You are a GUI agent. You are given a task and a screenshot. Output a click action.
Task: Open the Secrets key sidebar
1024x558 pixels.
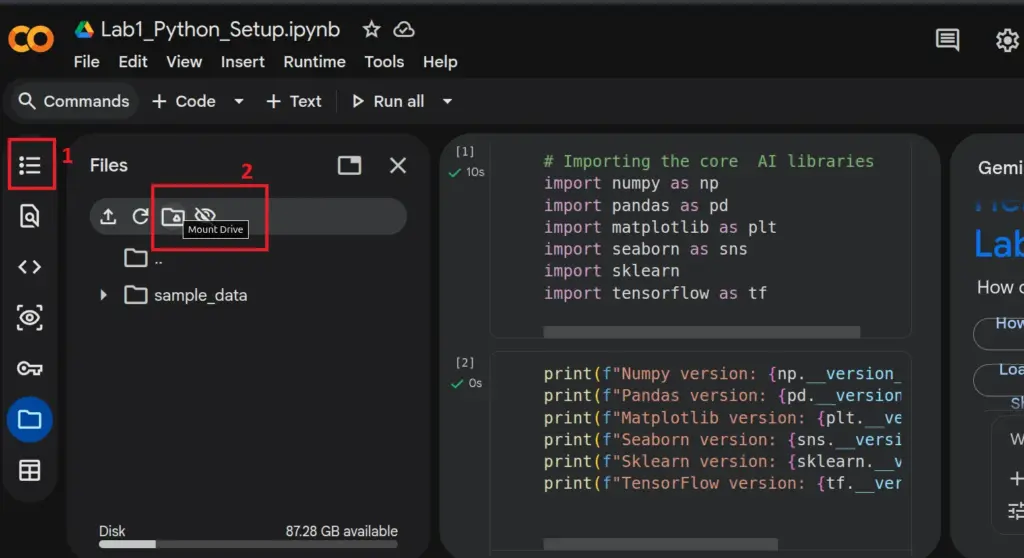pos(29,369)
